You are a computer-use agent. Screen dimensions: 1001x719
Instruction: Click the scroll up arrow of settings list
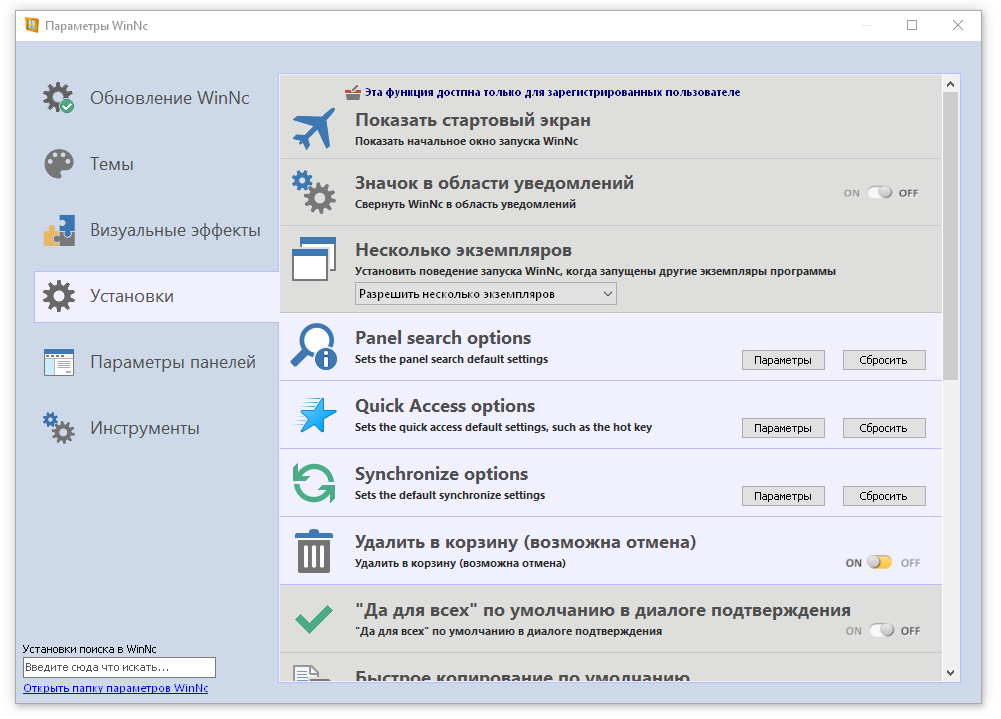pos(951,84)
